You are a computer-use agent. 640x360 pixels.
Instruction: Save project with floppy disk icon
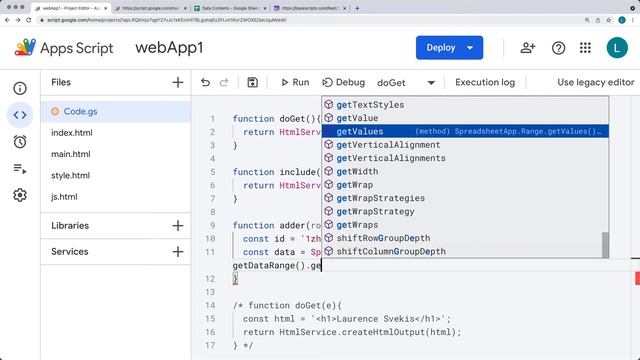[252, 82]
